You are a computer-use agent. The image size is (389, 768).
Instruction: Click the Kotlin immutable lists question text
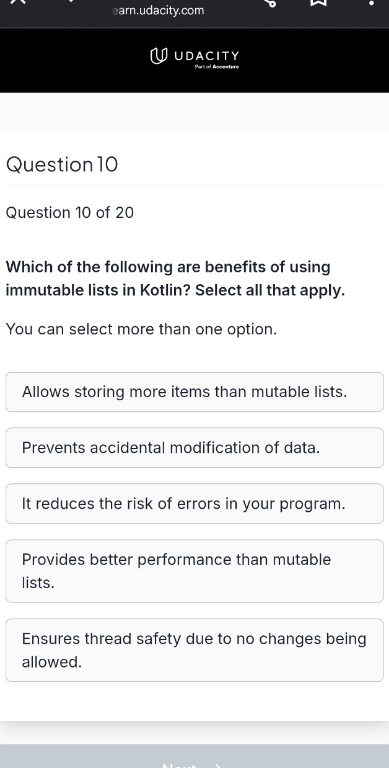175,278
